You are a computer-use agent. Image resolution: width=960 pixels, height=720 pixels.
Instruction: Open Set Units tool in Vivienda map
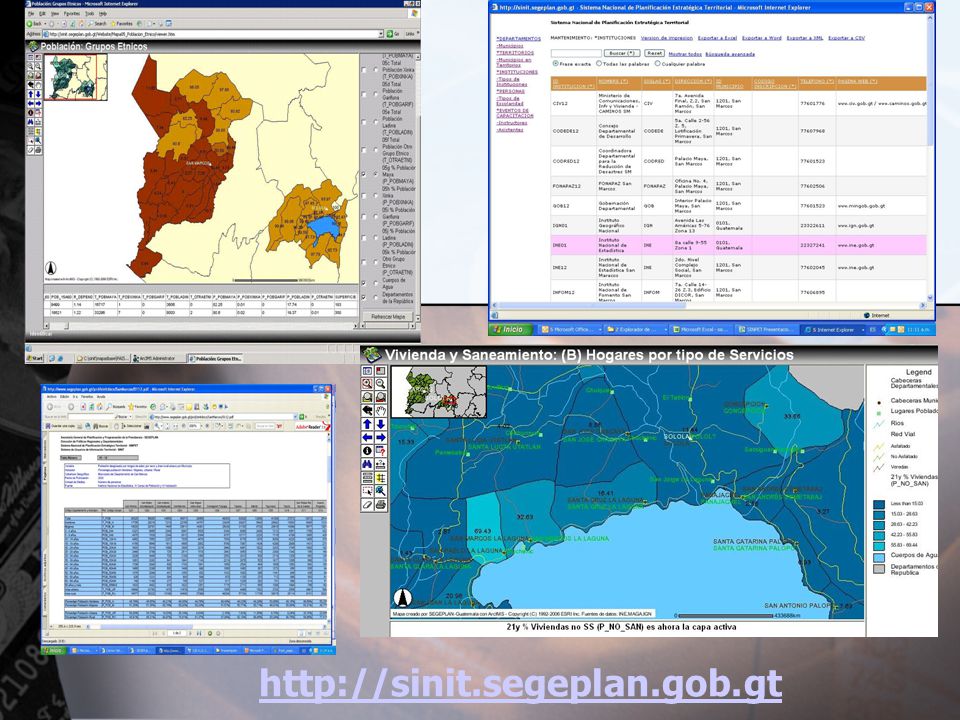(367, 478)
